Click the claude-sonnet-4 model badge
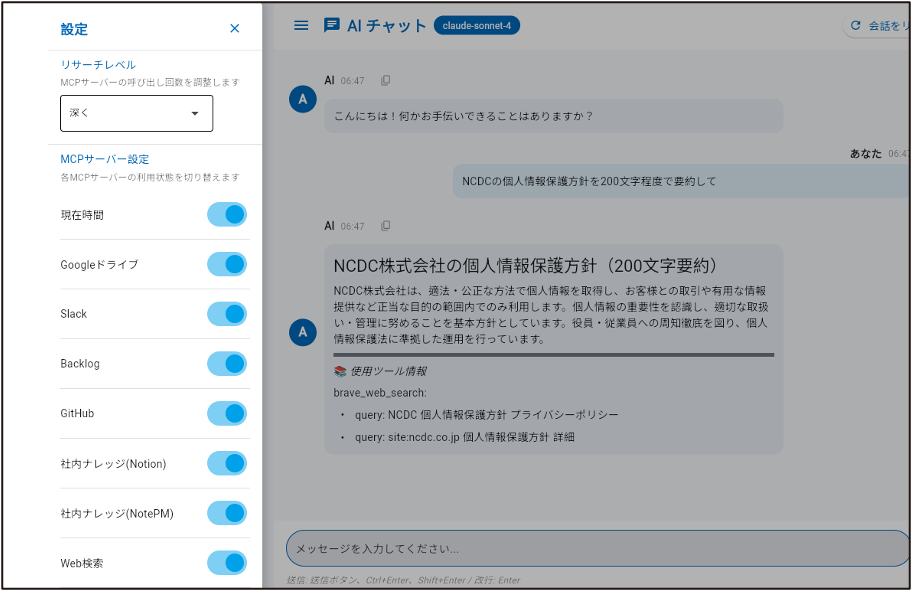The width and height of the screenshot is (912, 590). 476,26
